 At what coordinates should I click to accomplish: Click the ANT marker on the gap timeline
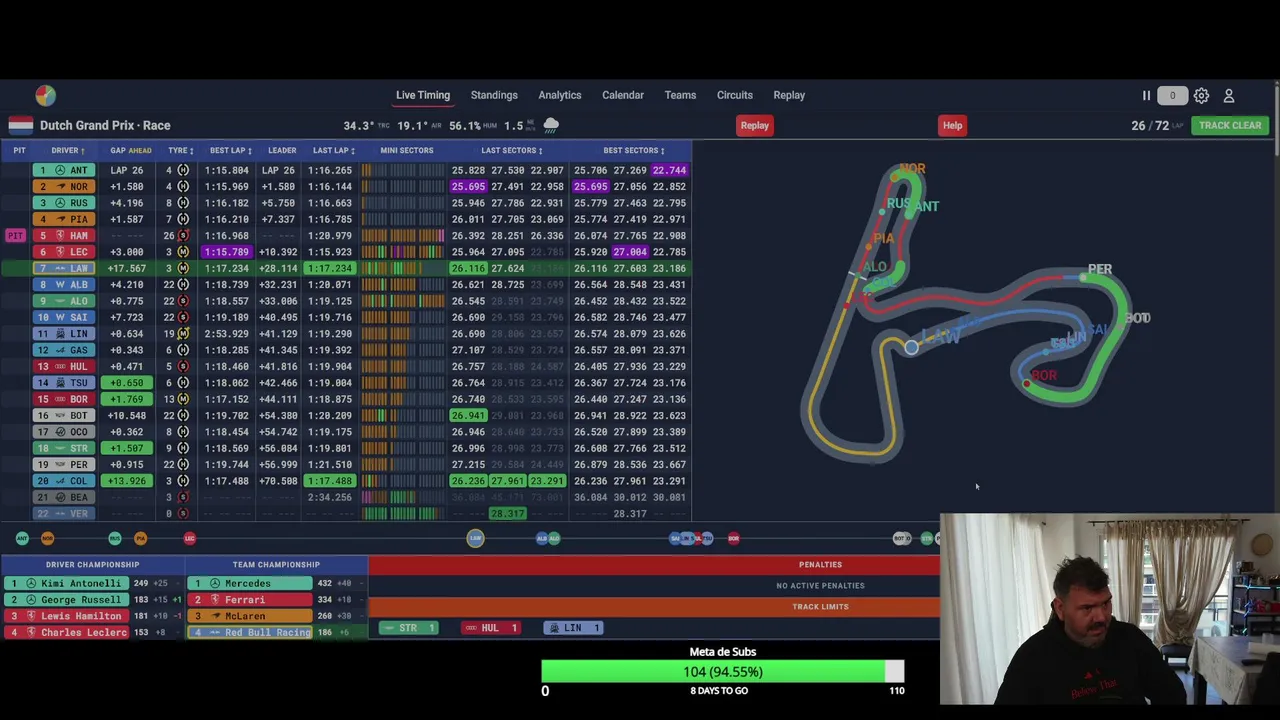[x=22, y=539]
